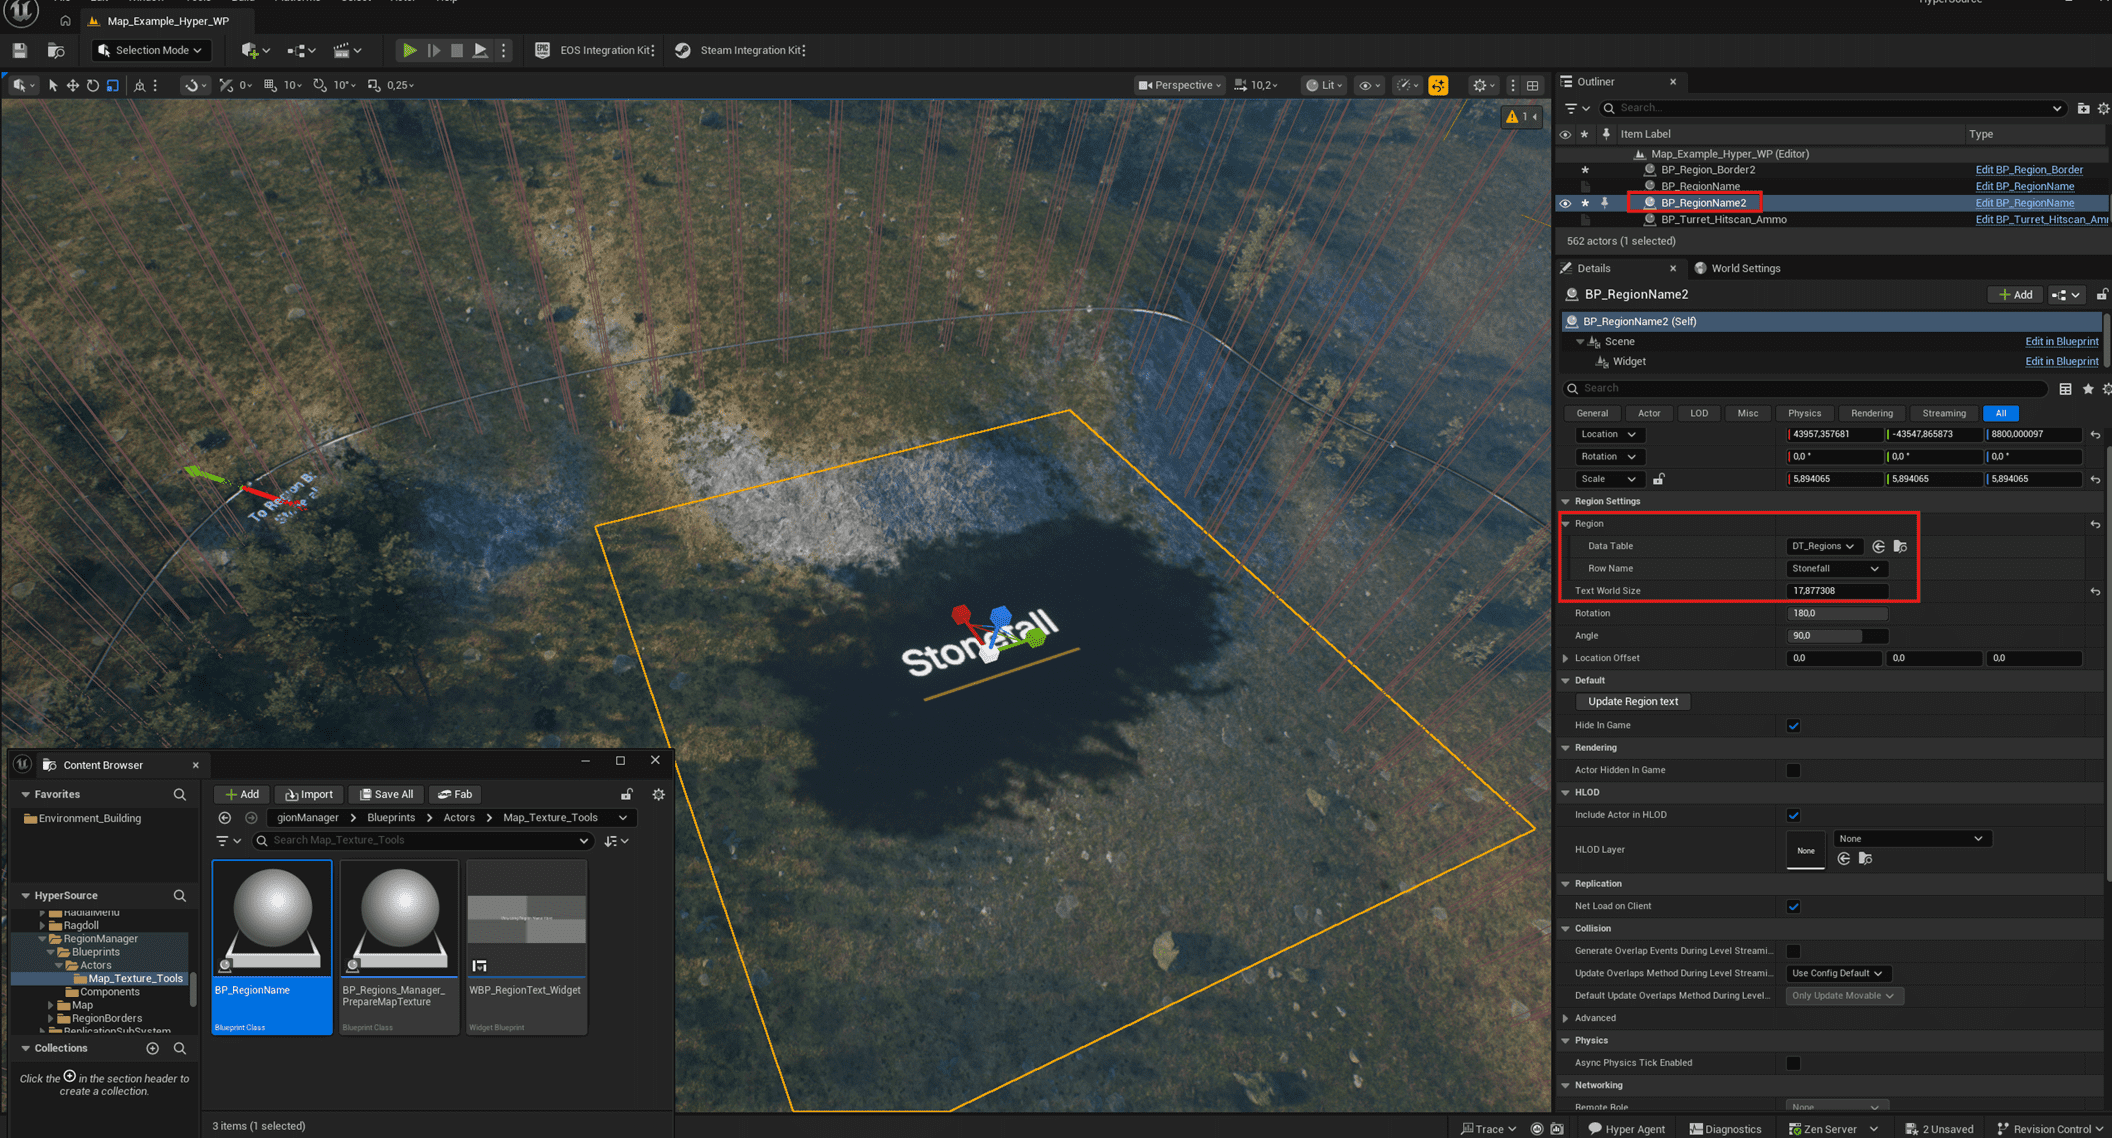Click the Import button in Content Browser
Viewport: 2112px width, 1138px height.
click(x=309, y=794)
